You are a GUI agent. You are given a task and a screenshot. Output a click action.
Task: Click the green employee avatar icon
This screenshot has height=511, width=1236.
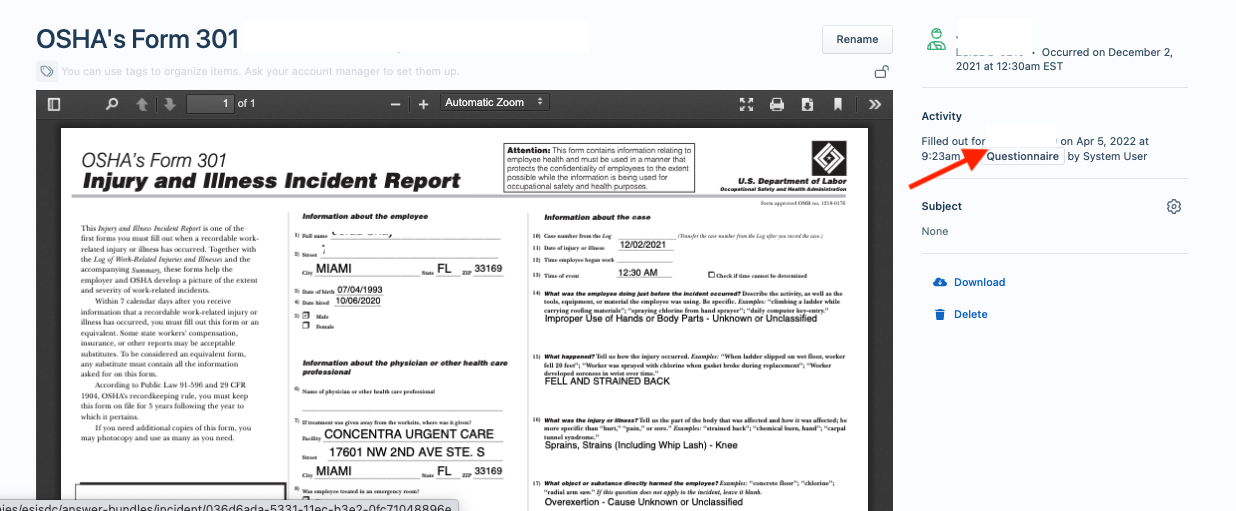point(936,39)
